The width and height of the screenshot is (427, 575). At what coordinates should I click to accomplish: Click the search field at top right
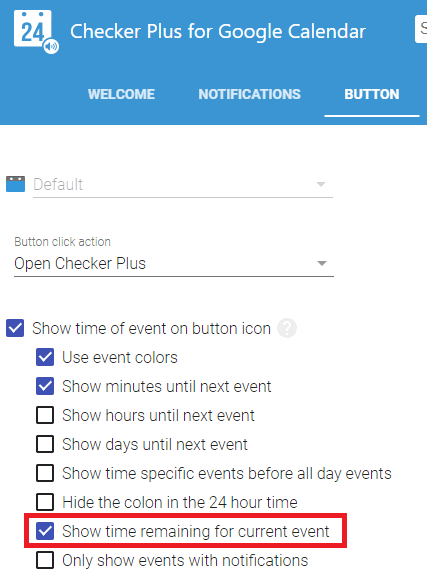(x=421, y=29)
